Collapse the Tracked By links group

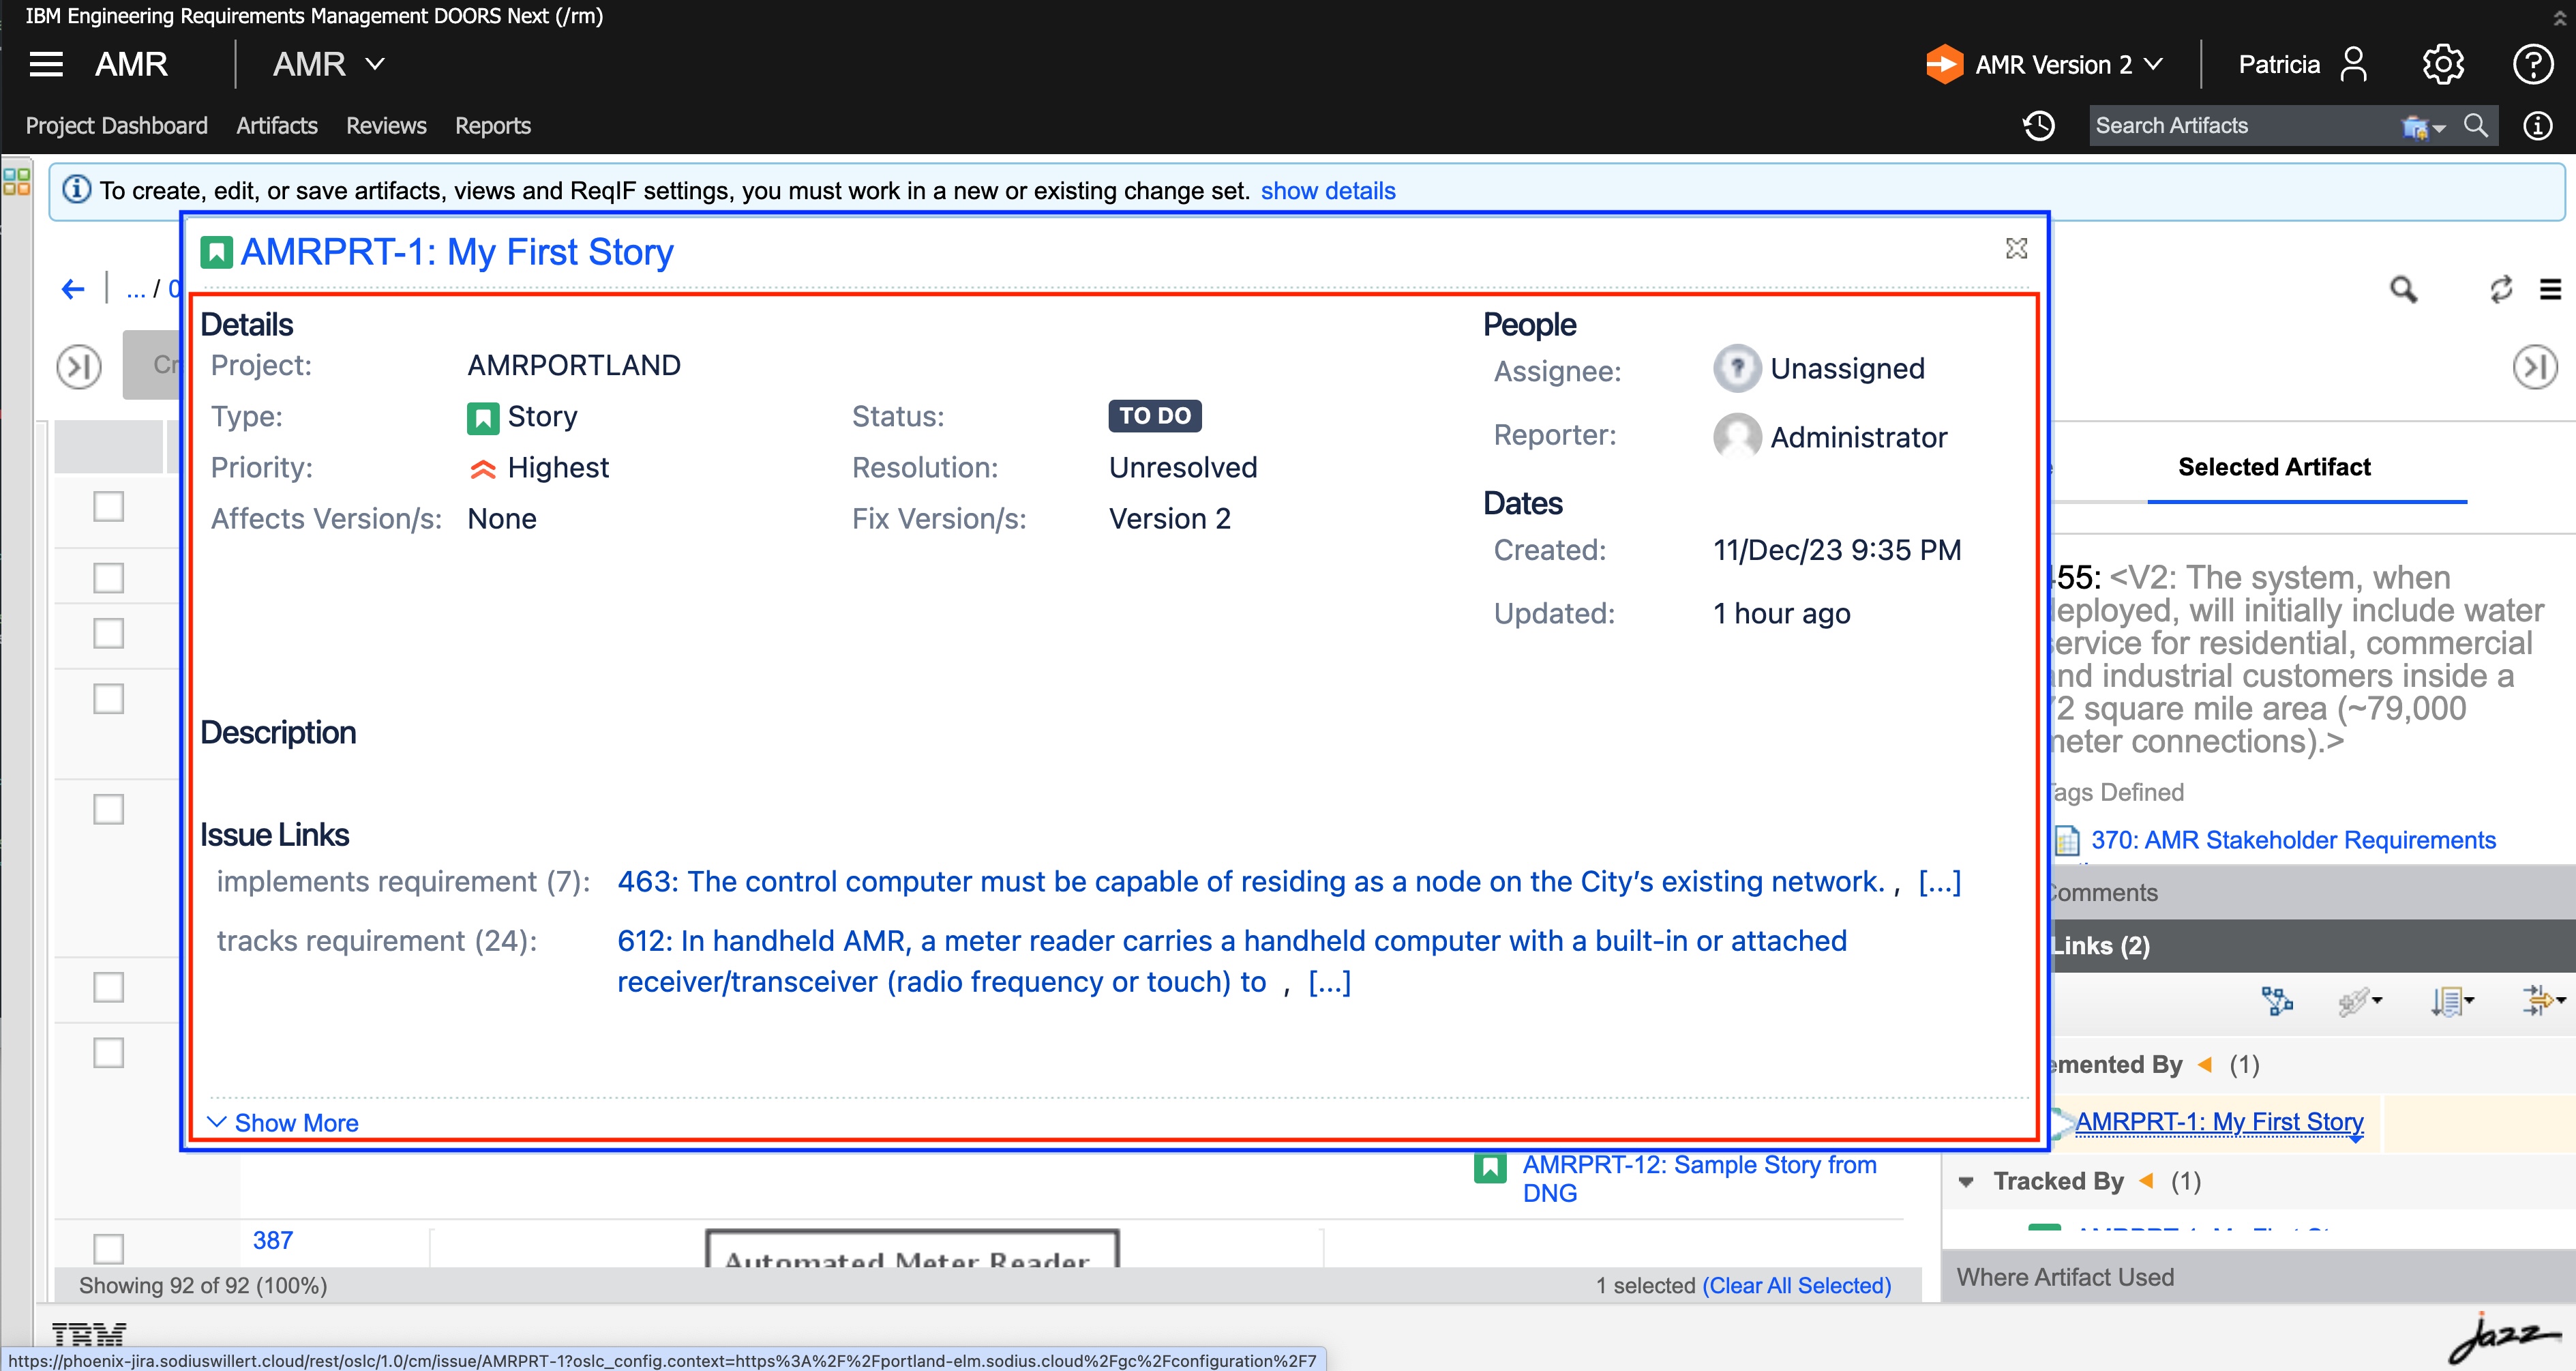coord(1966,1182)
